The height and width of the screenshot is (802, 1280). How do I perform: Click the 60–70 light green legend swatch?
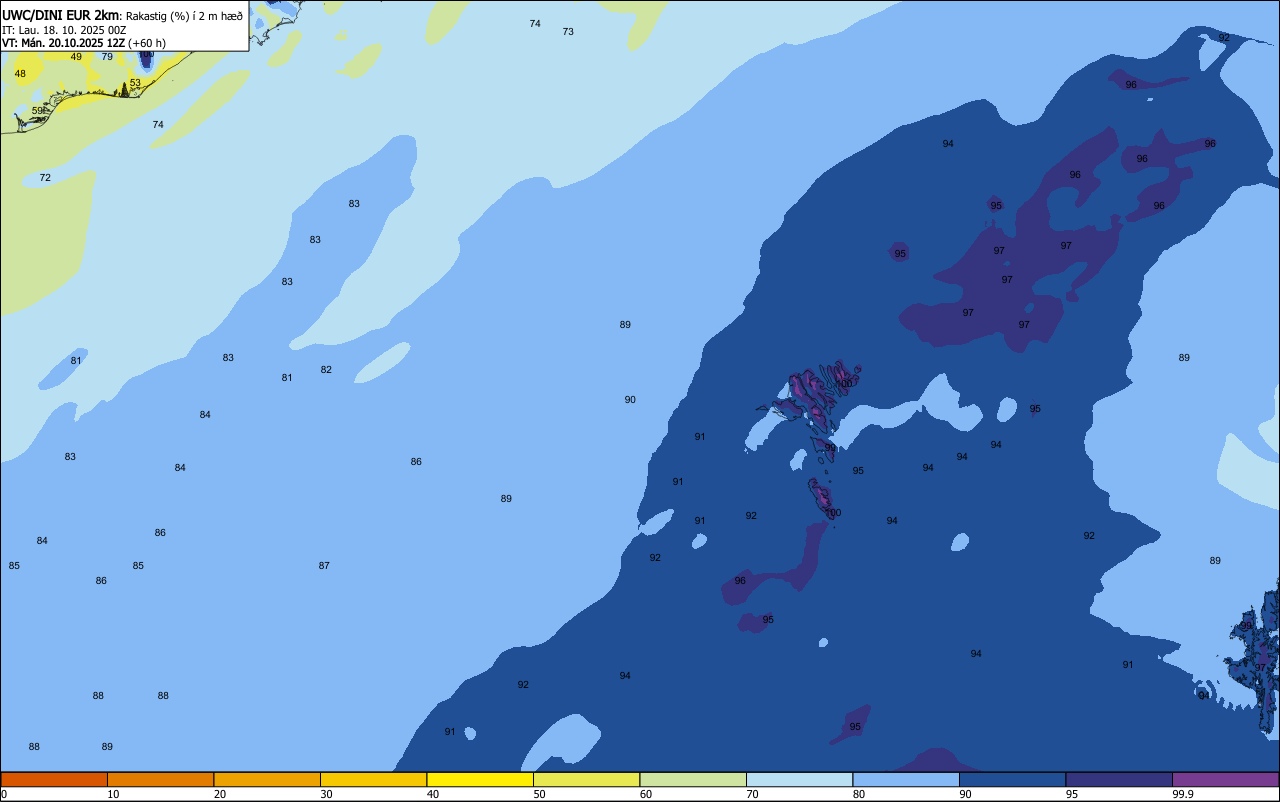coord(693,779)
